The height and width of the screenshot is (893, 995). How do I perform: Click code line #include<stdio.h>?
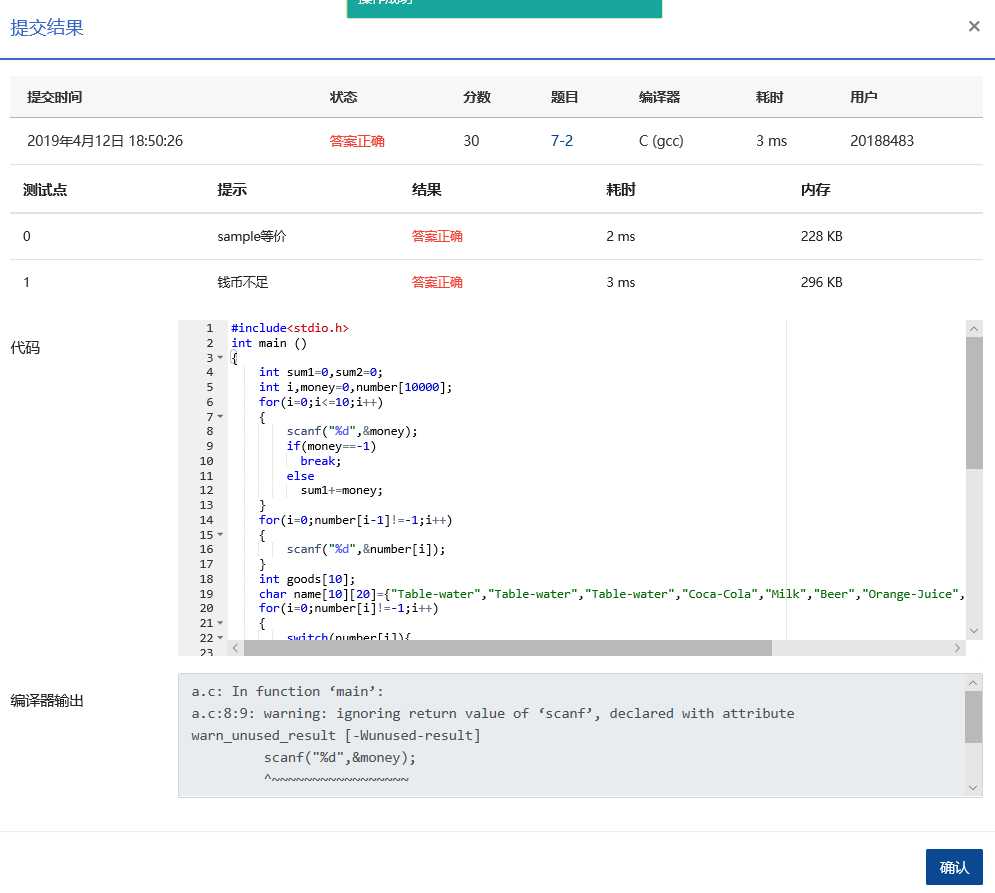click(x=290, y=327)
